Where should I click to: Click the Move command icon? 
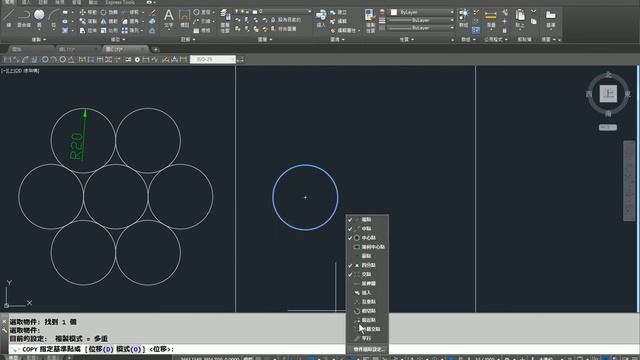coord(83,12)
